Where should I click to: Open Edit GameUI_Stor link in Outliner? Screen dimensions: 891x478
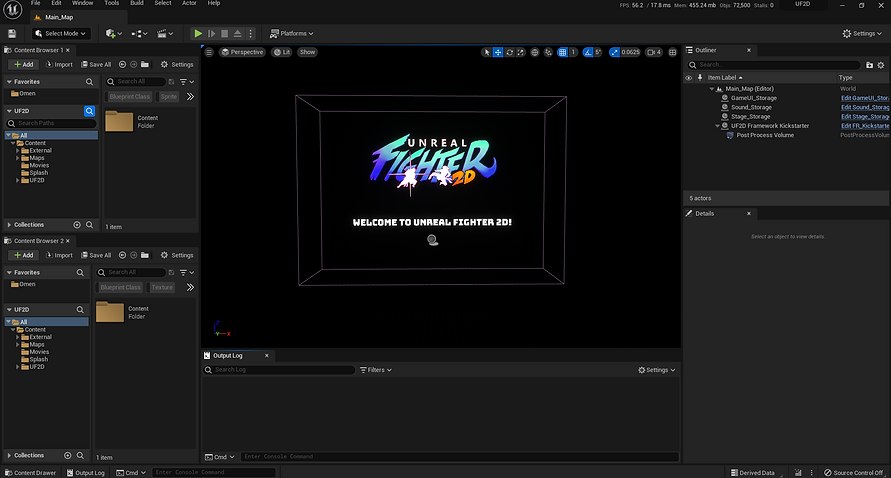tap(865, 98)
